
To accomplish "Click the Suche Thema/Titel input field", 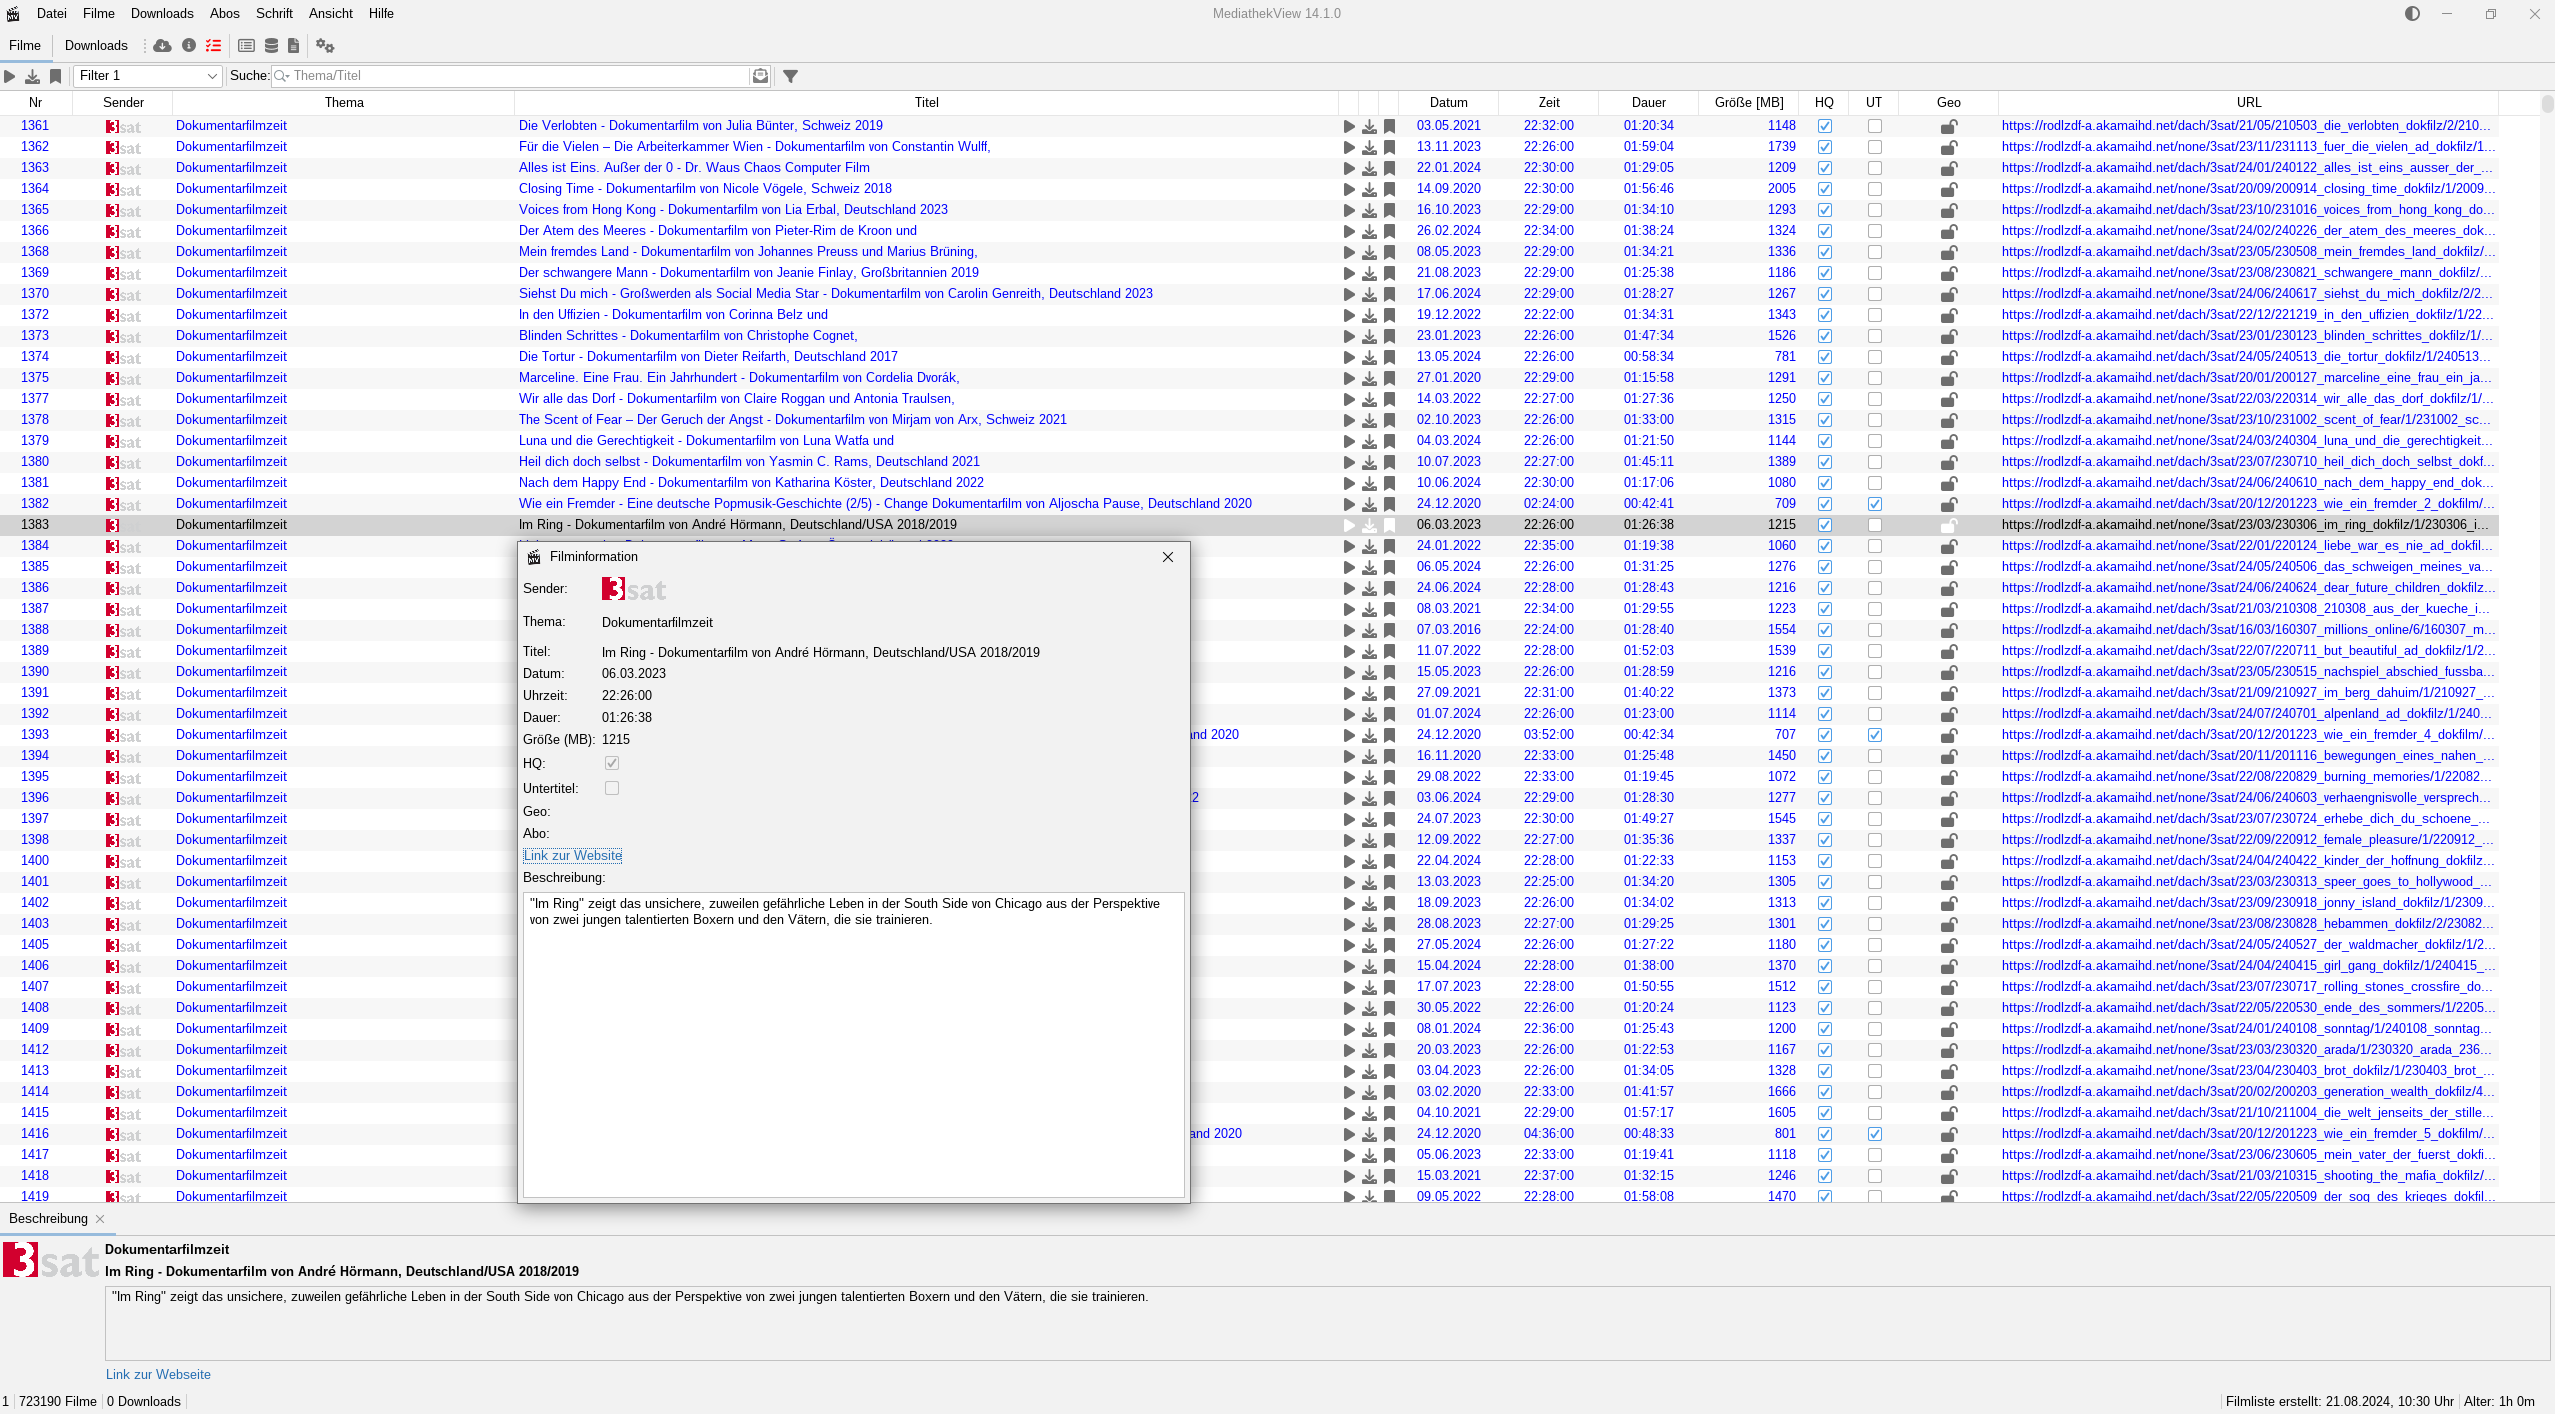I will [520, 76].
